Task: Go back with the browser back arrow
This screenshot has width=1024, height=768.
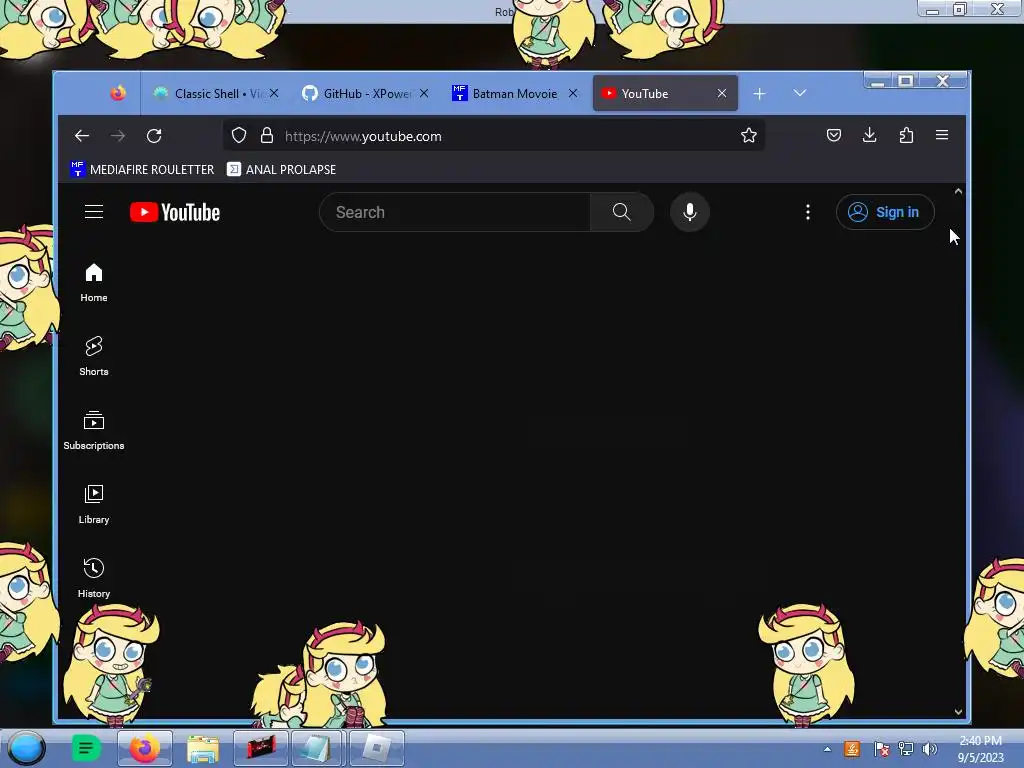Action: point(82,136)
